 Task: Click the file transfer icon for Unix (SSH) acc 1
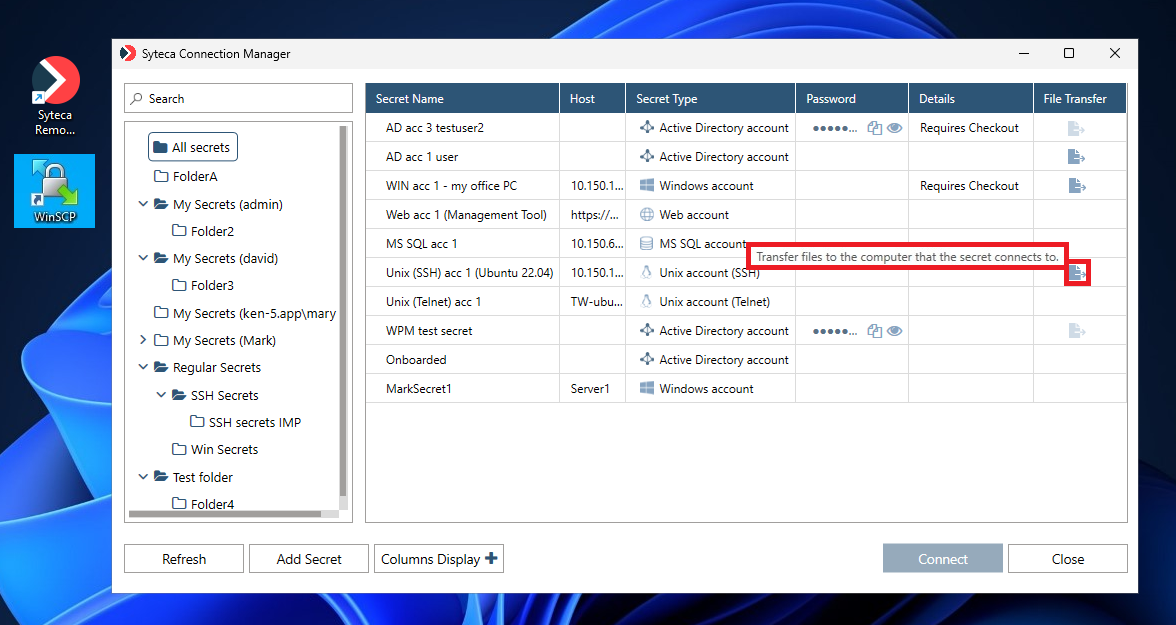(1077, 272)
